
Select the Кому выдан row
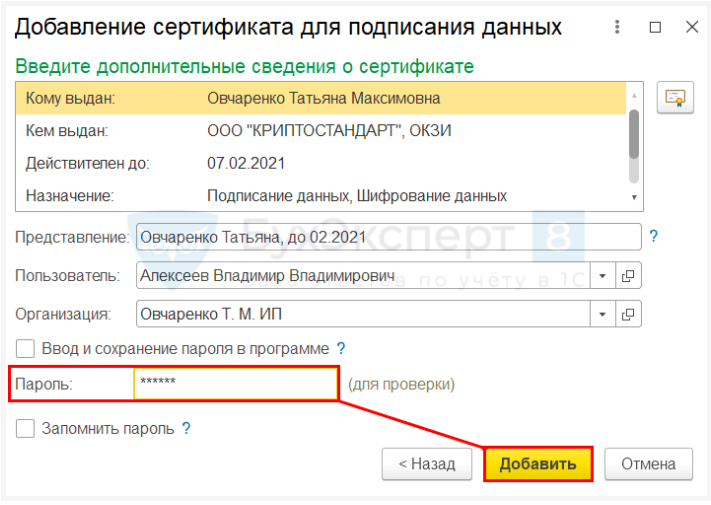point(321,98)
